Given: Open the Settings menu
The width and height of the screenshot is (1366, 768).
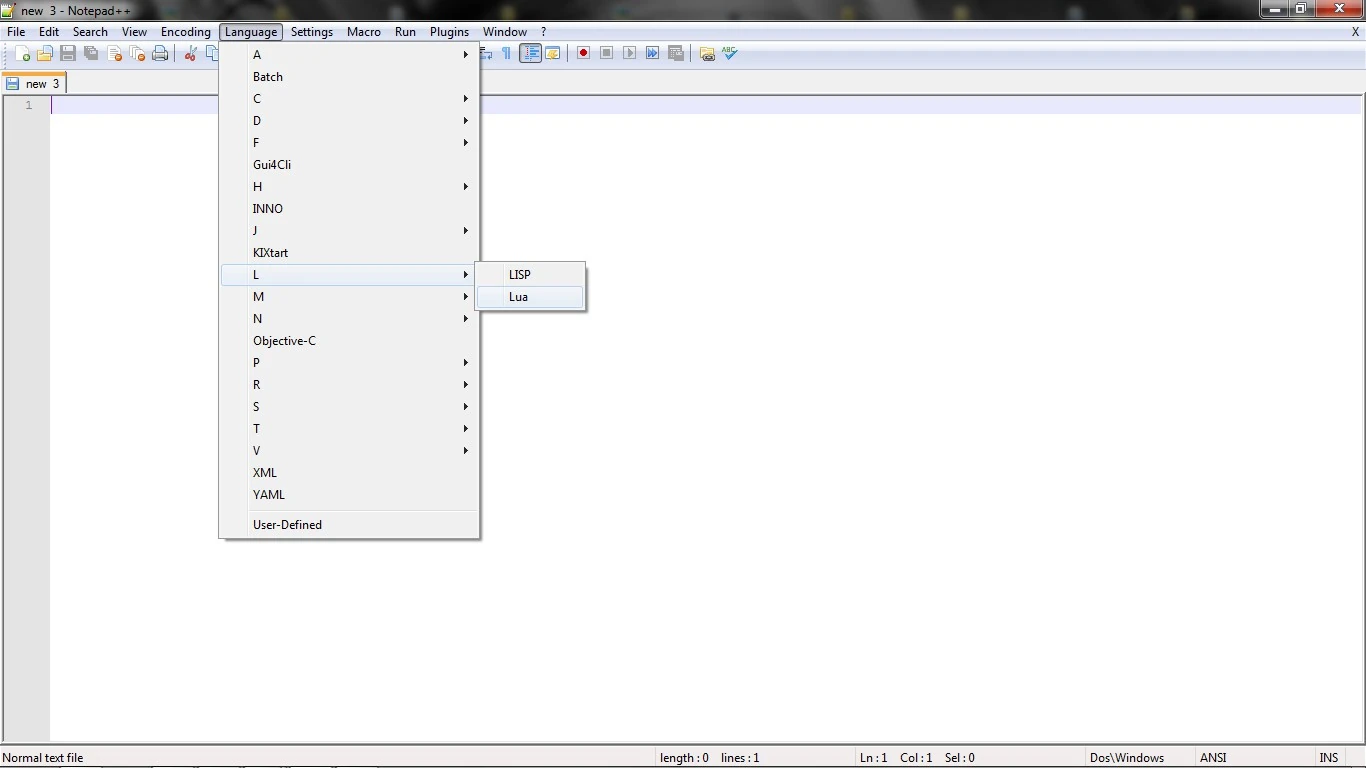Looking at the screenshot, I should click(312, 32).
